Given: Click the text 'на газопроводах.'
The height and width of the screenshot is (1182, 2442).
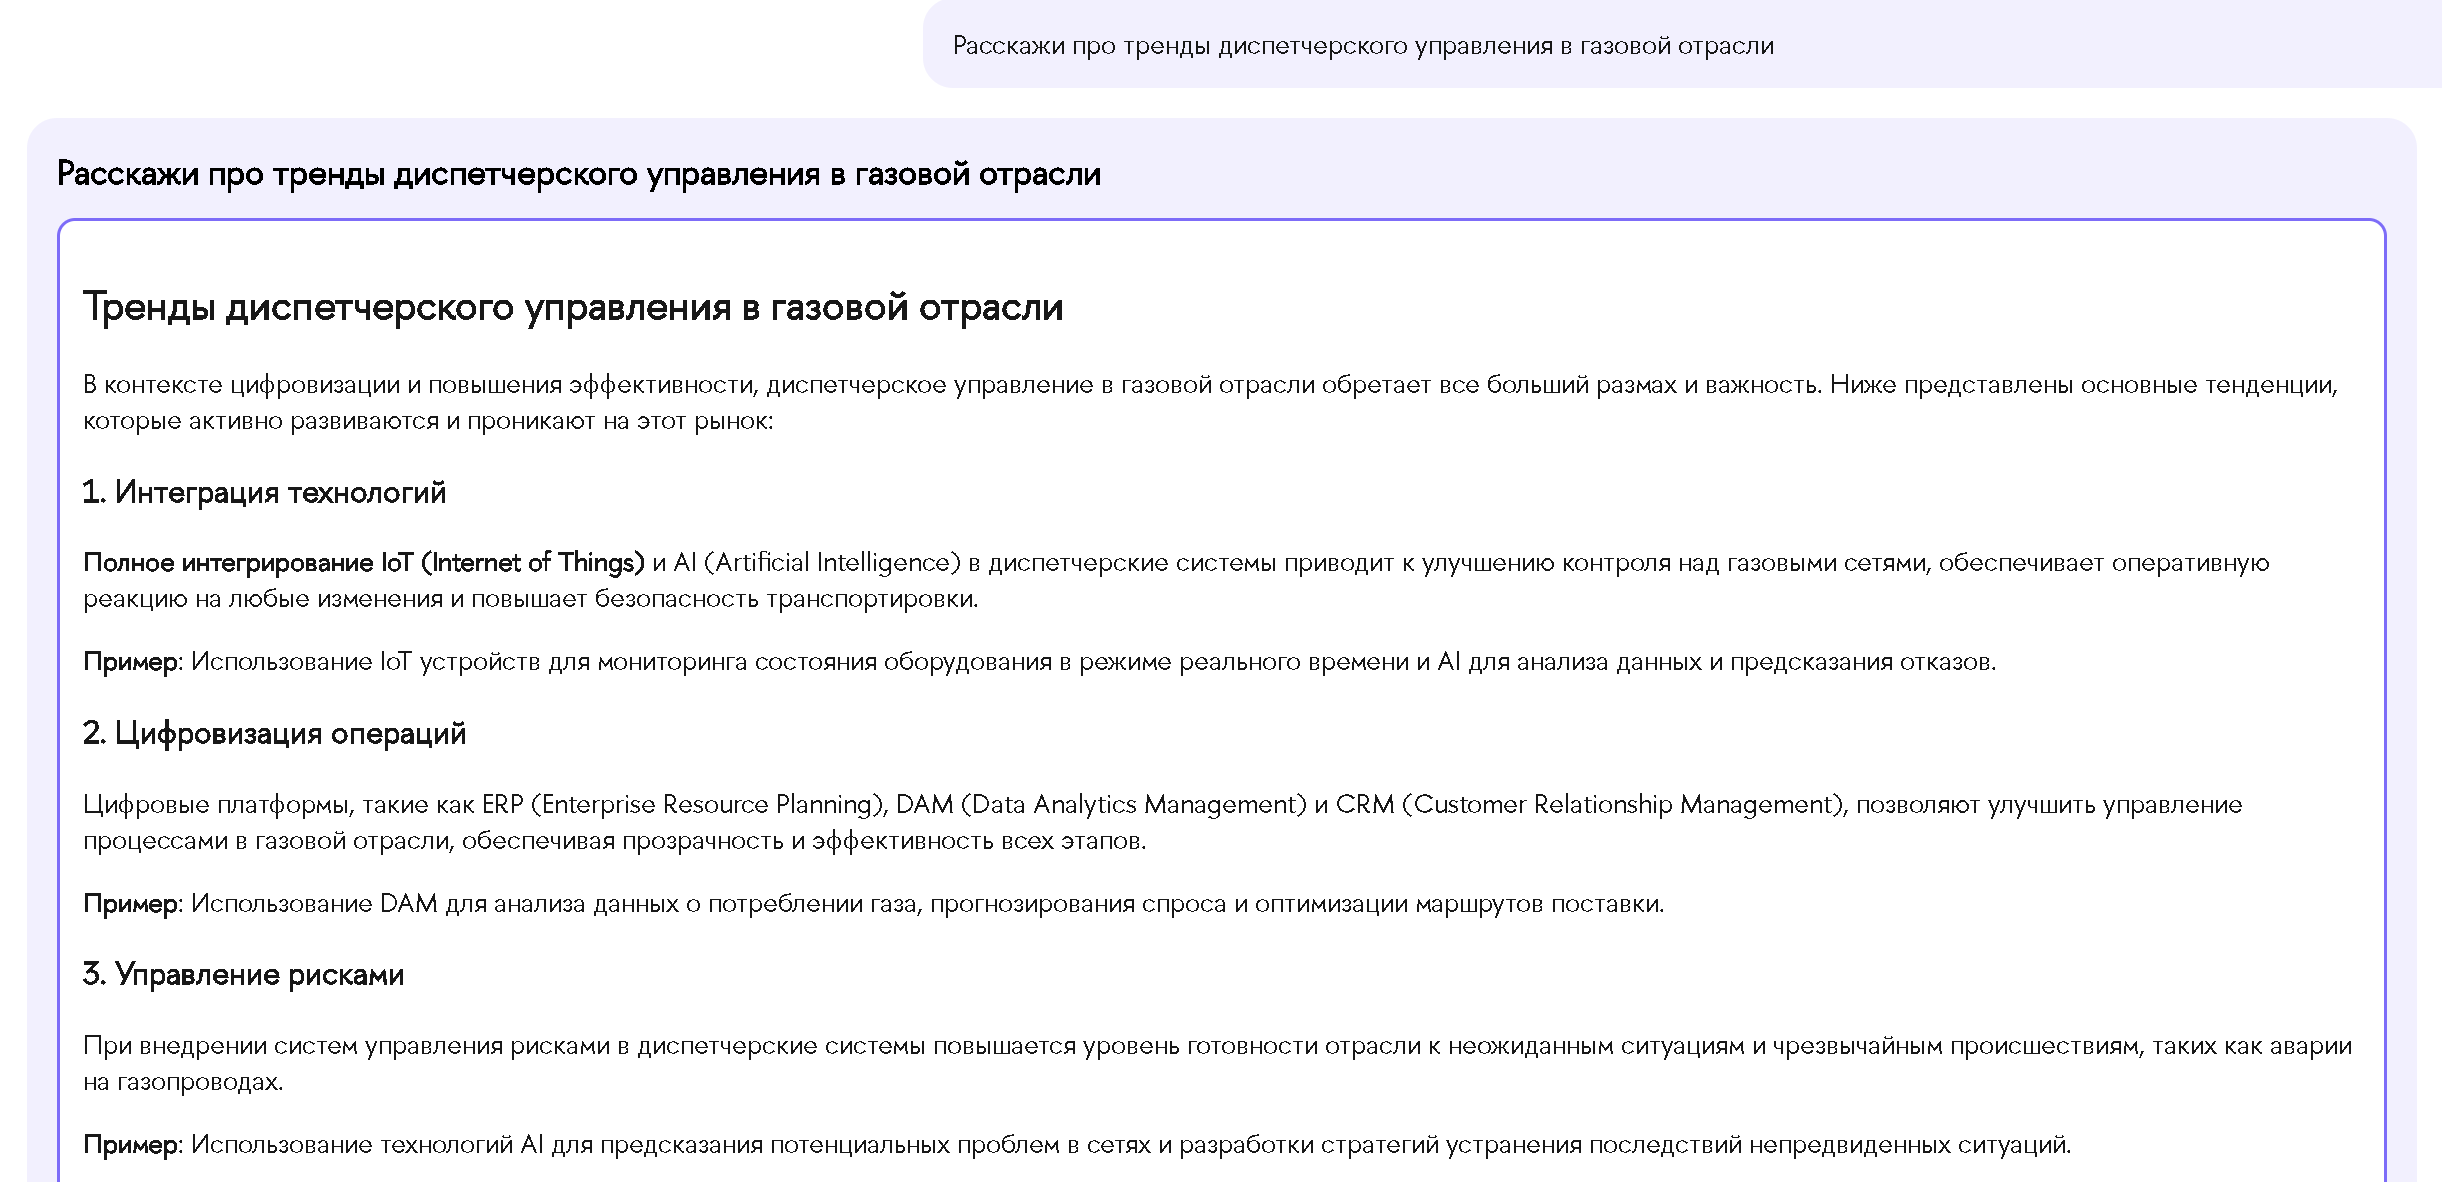Looking at the screenshot, I should pos(183,1081).
